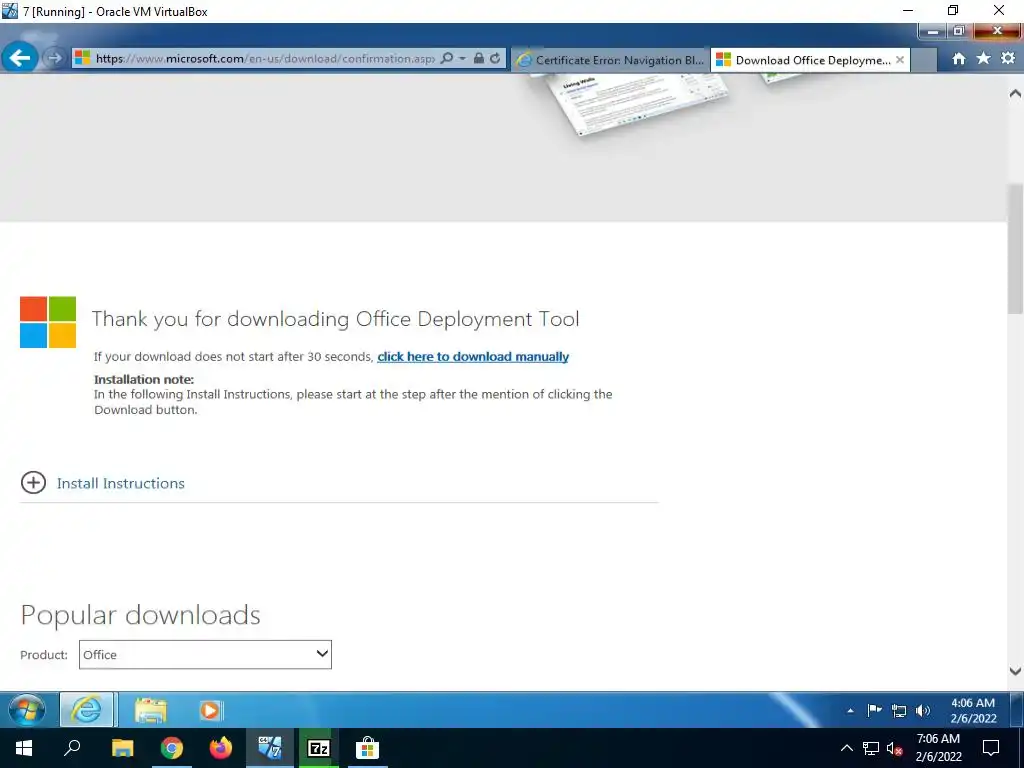
Task: Click the search magnifier in address bar
Action: pyautogui.click(x=447, y=58)
